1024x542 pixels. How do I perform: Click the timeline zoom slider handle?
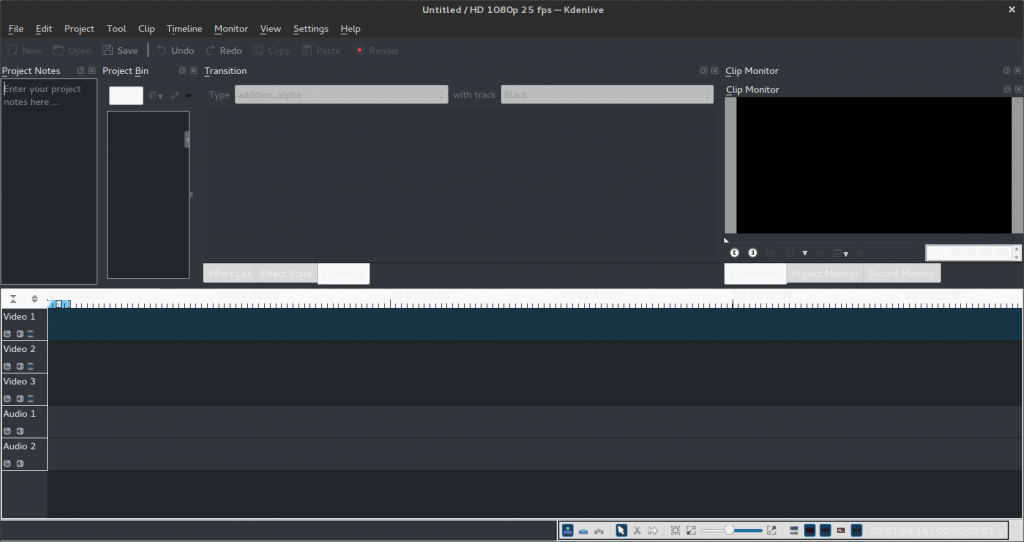point(729,530)
